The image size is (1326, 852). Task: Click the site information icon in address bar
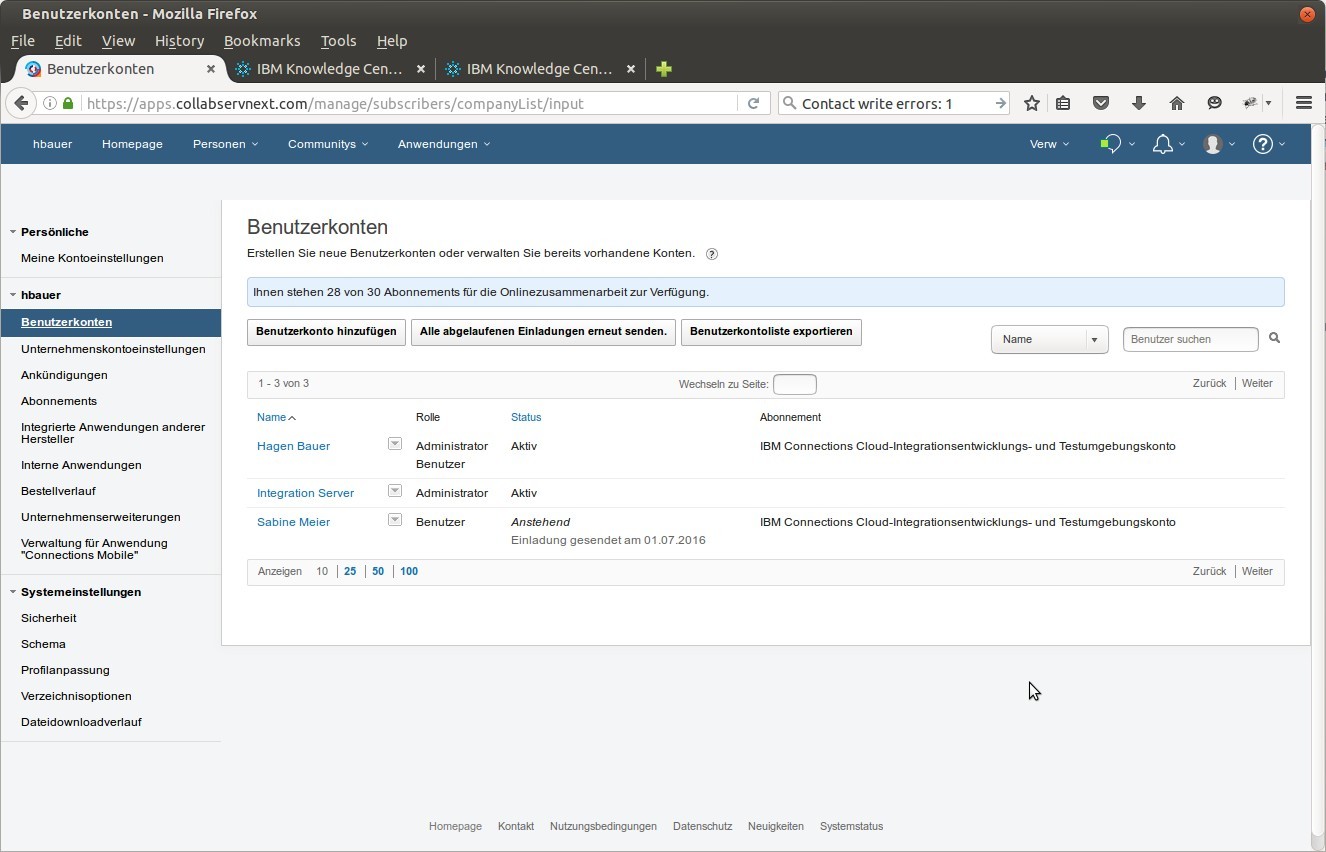[x=49, y=103]
